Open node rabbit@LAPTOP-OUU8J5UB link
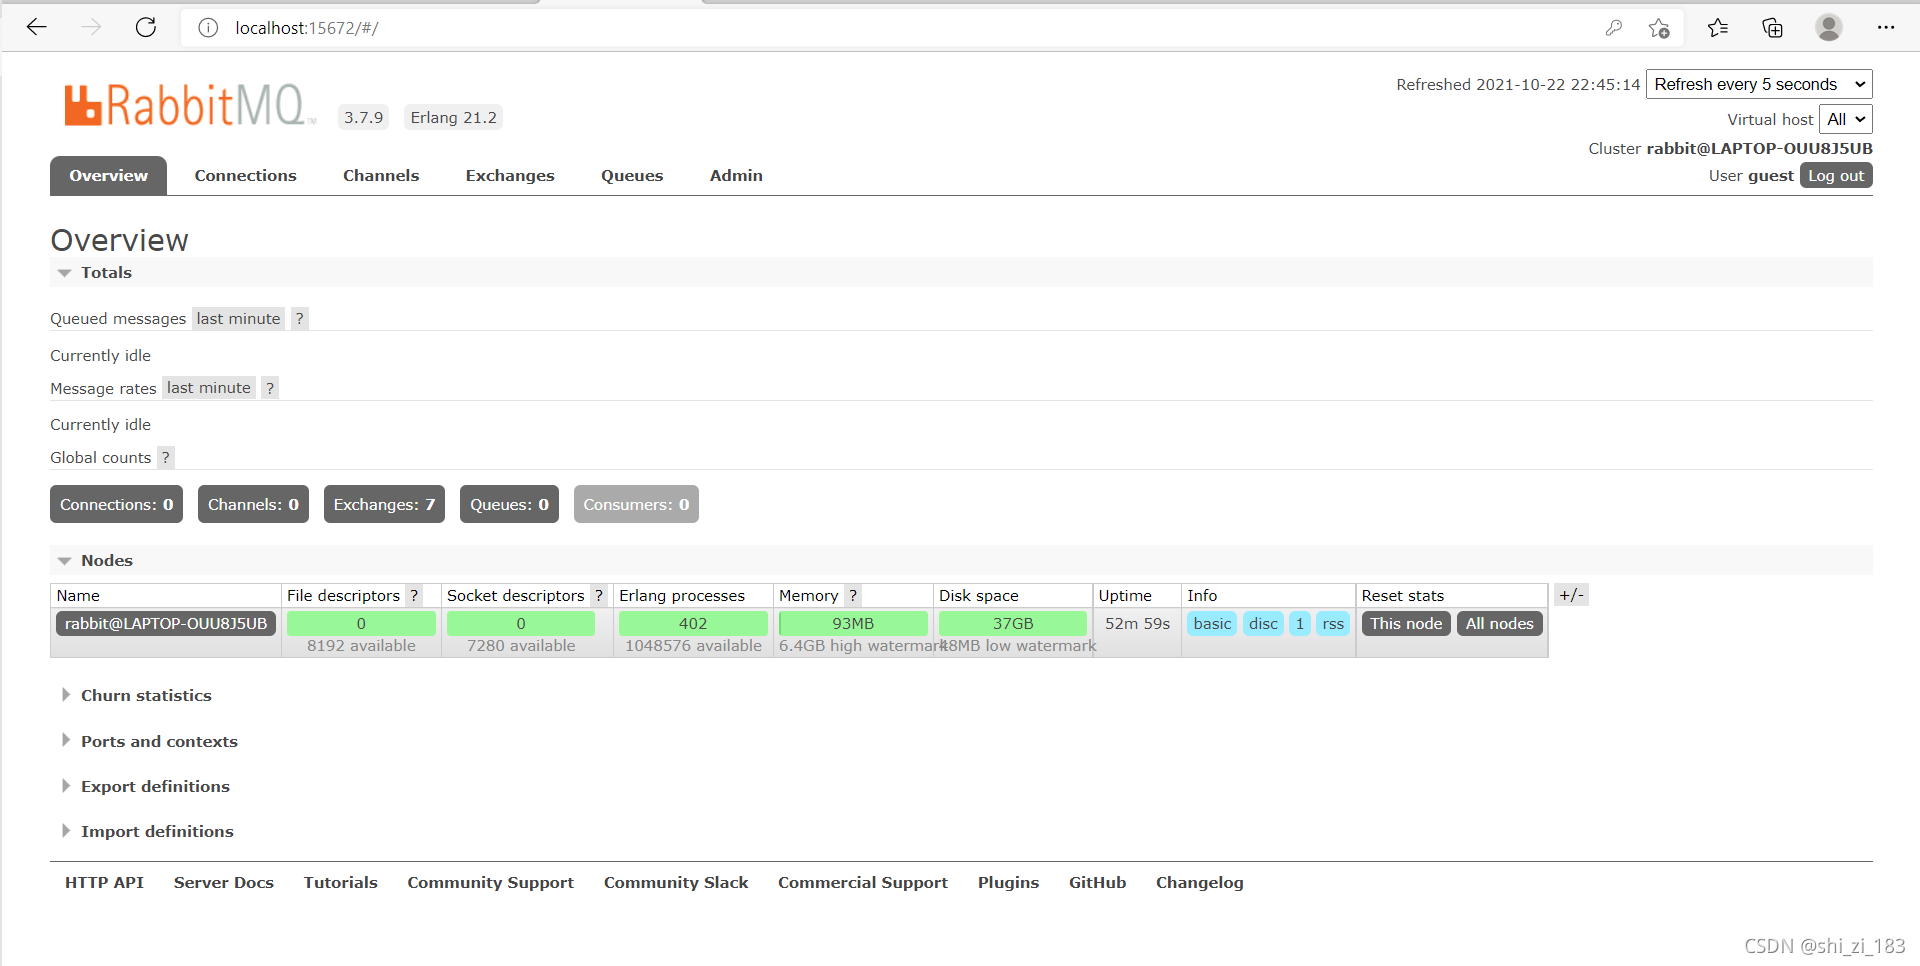The height and width of the screenshot is (966, 1920). click(x=166, y=623)
